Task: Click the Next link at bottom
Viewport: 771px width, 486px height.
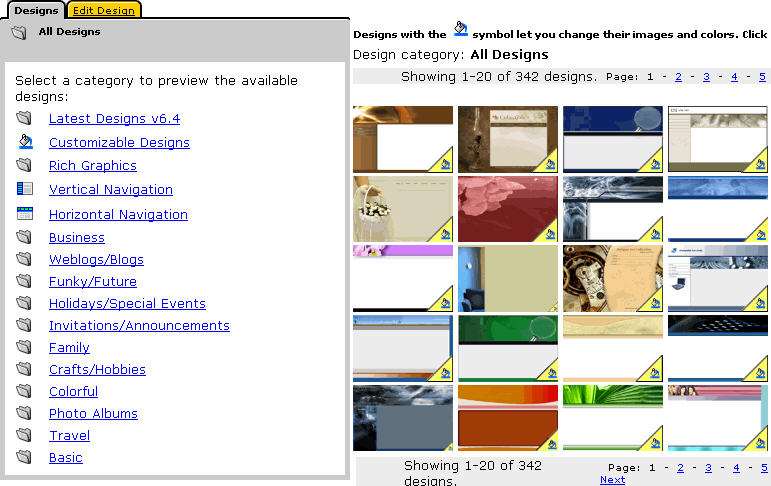Action: coord(613,480)
